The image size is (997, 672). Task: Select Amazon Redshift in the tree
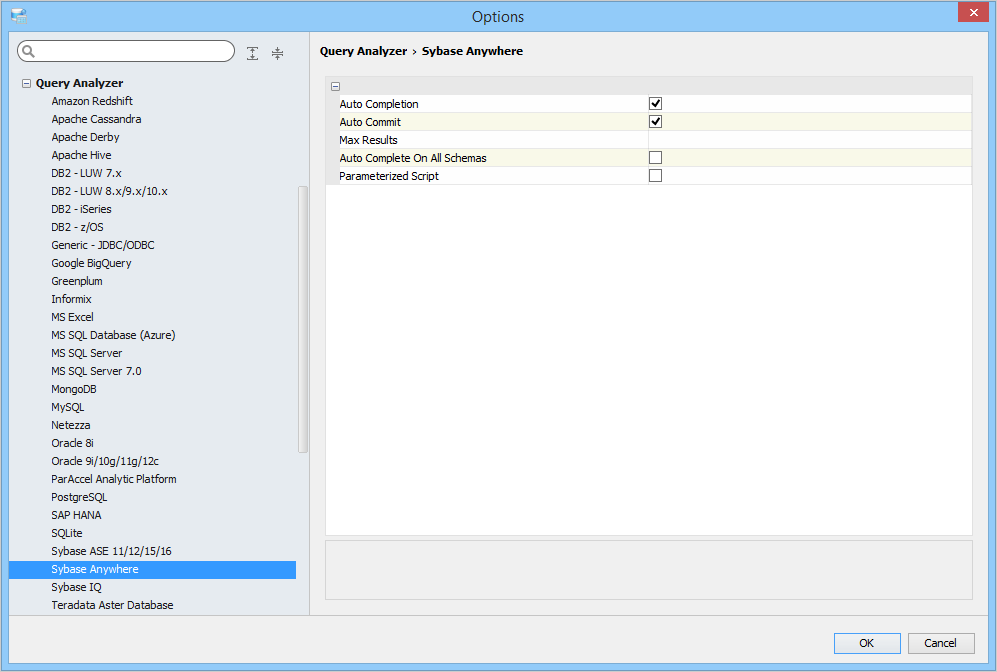tap(92, 101)
